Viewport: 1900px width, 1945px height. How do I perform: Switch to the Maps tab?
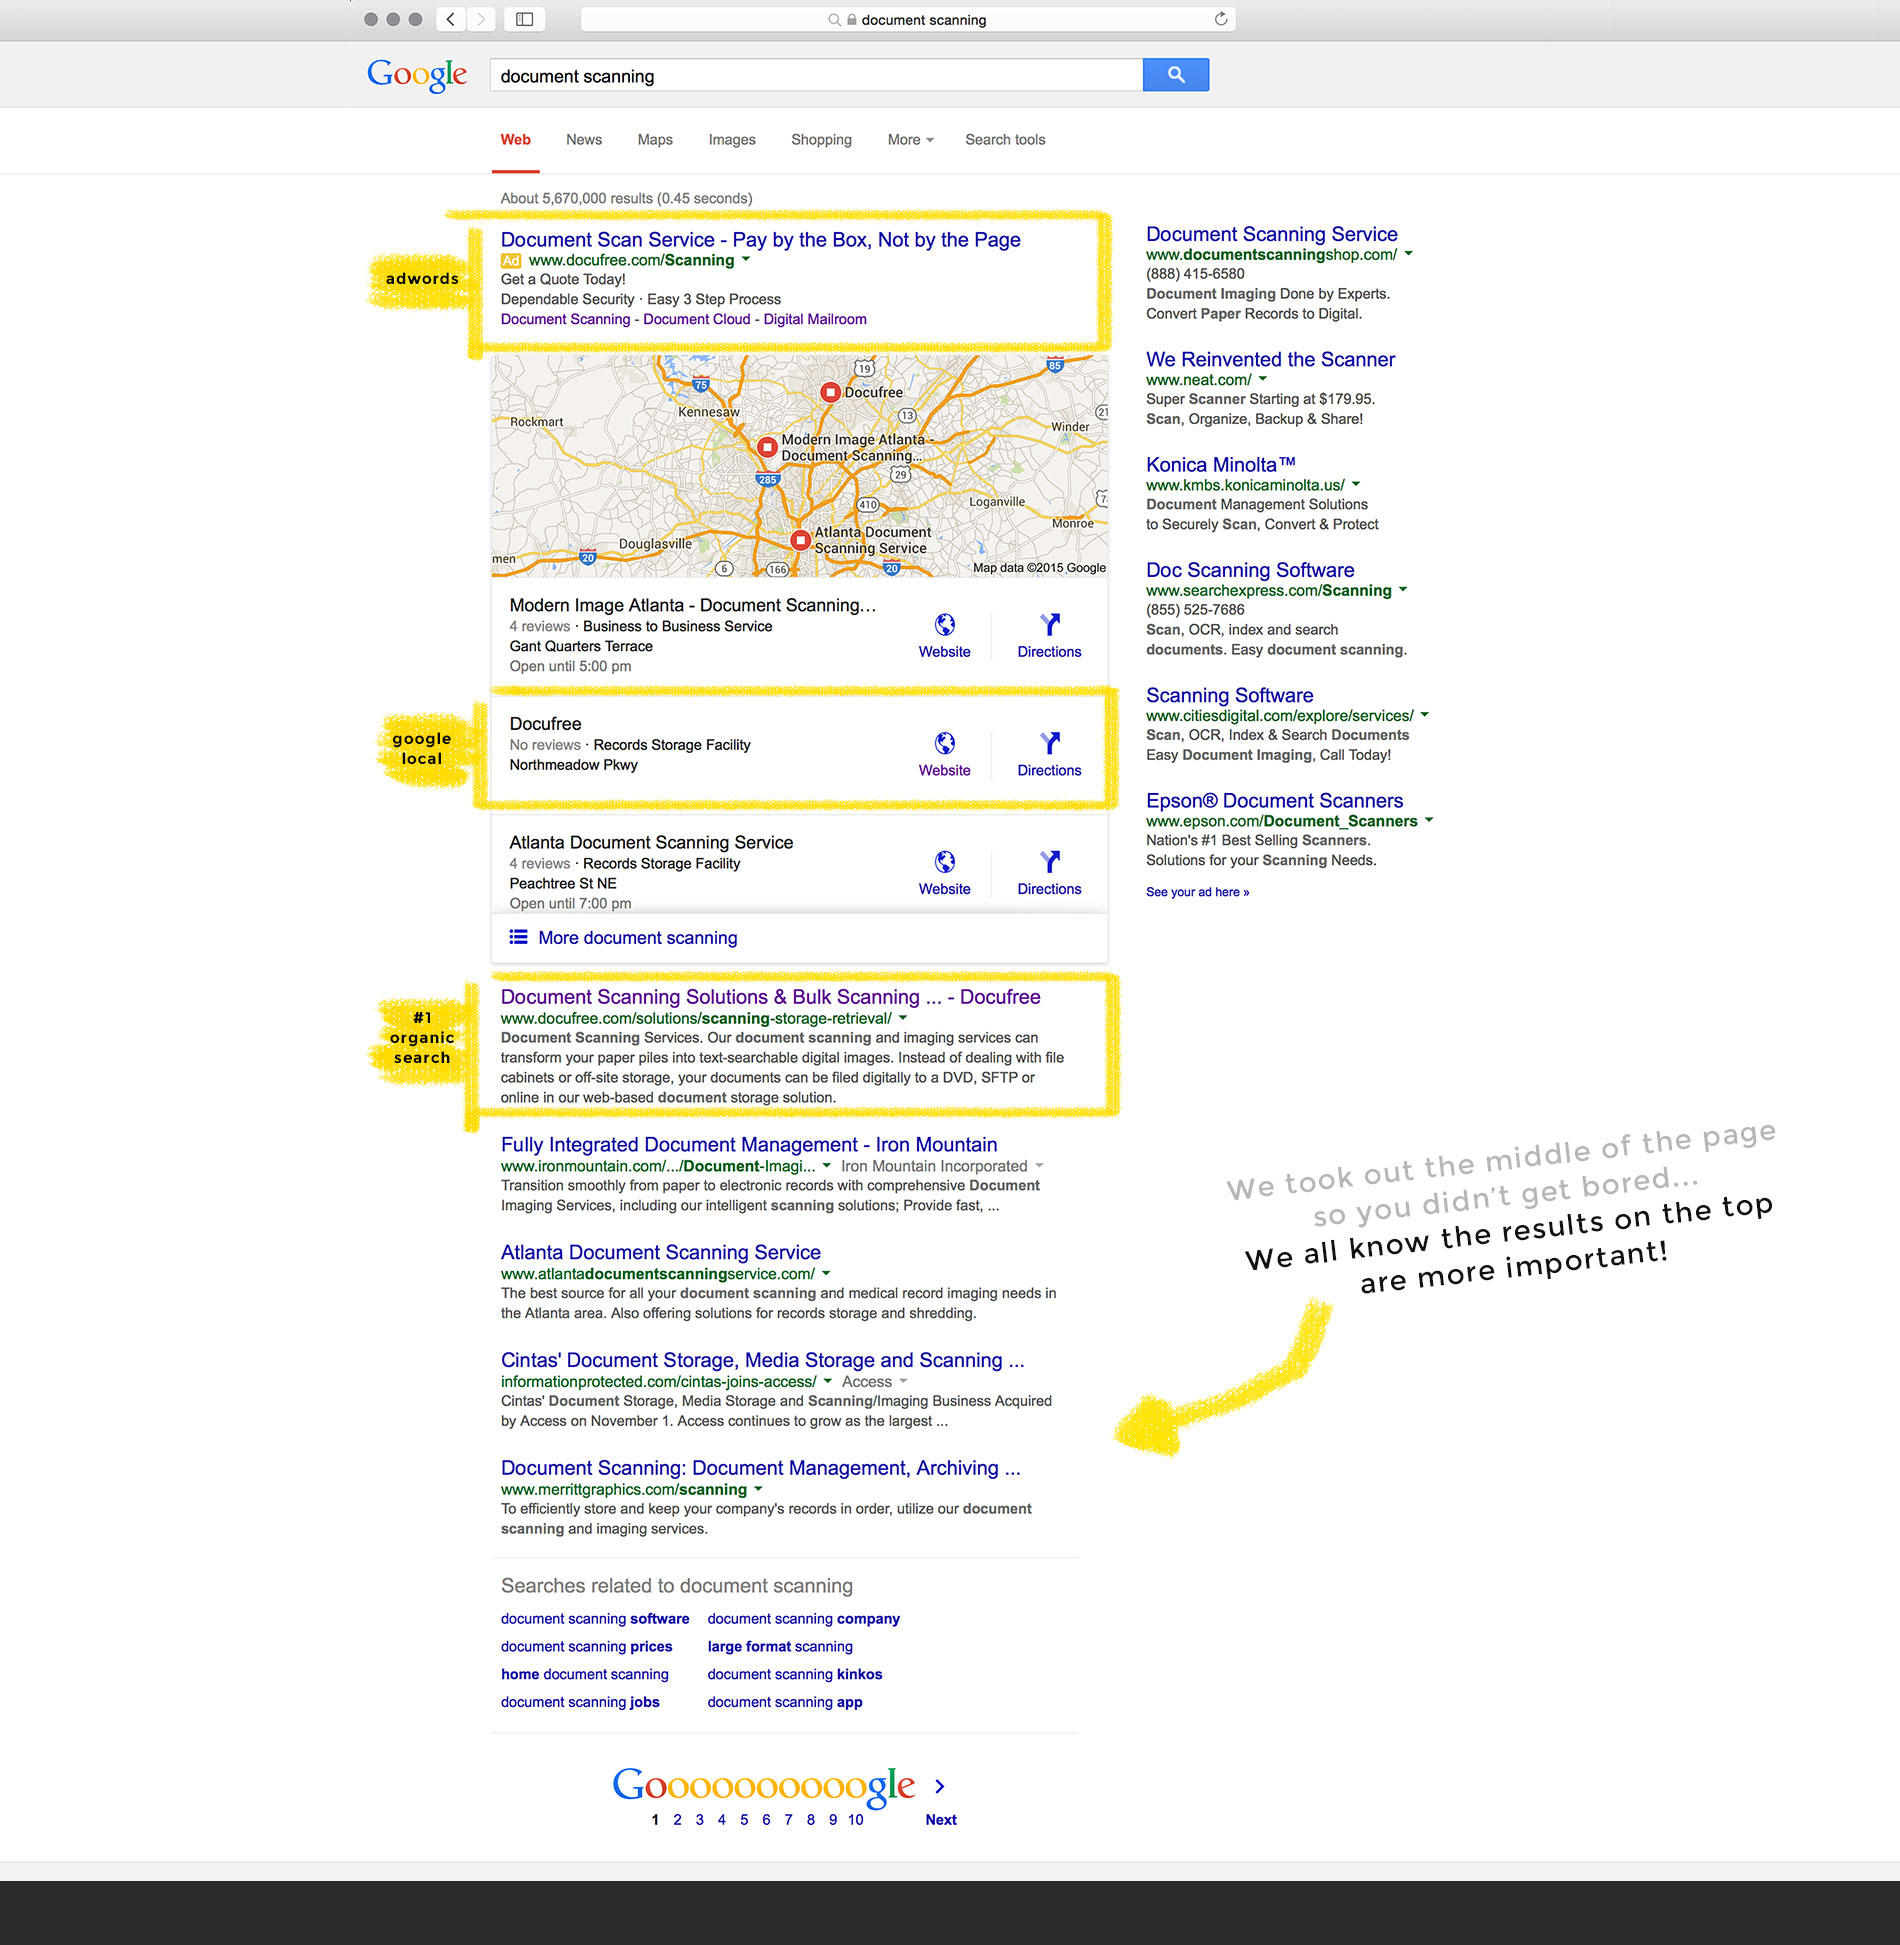[x=655, y=140]
